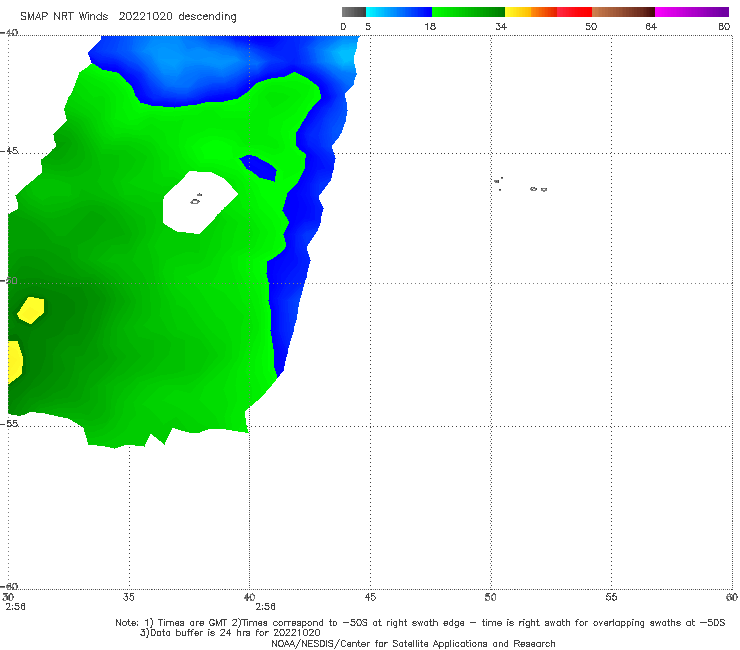Click the yellow-orange segment of the color bar
Viewport: 740px width, 650px height.
[x=531, y=12]
